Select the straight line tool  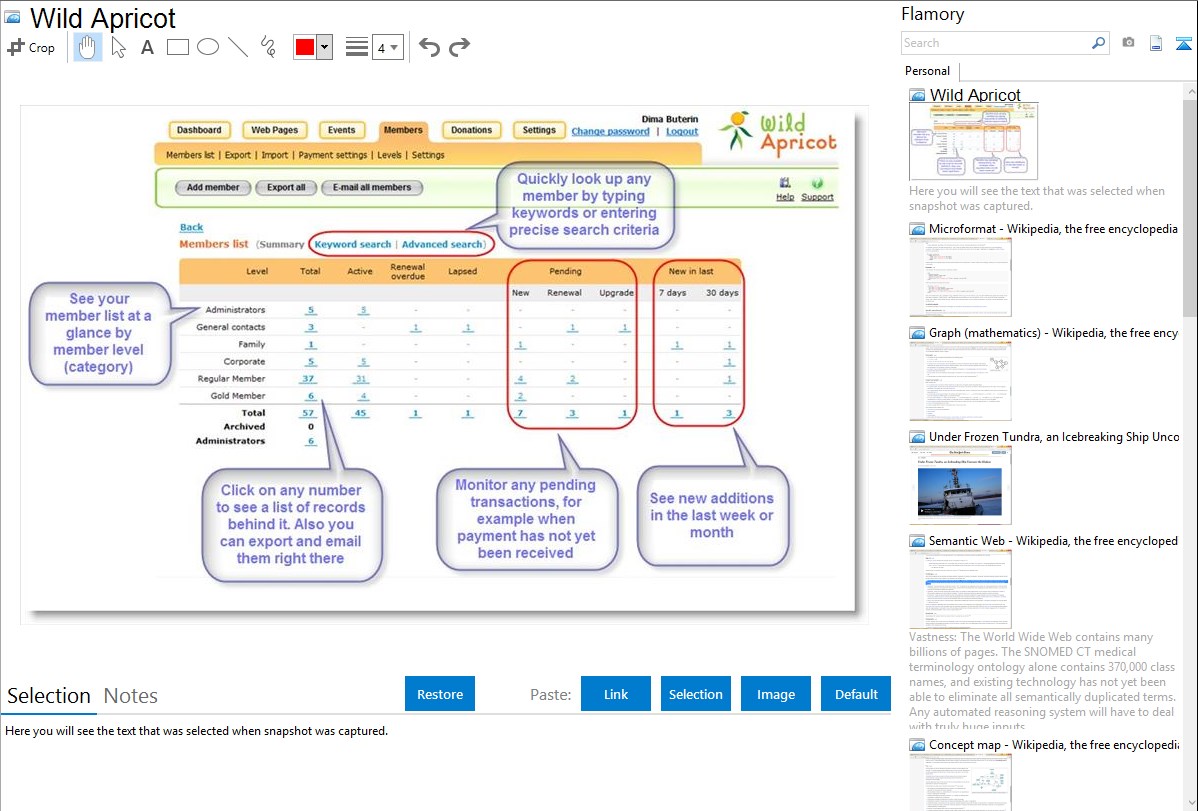pyautogui.click(x=238, y=47)
